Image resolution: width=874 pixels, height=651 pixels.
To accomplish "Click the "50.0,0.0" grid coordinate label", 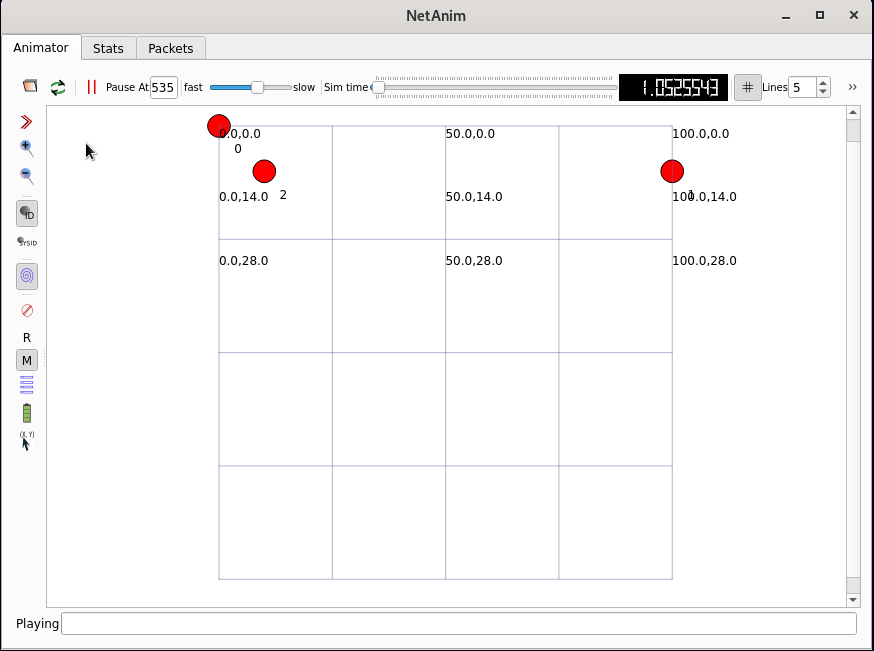I will pos(470,134).
